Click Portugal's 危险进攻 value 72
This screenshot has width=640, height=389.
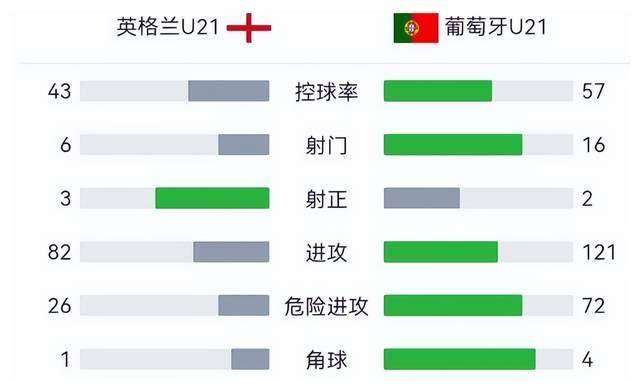pyautogui.click(x=593, y=306)
